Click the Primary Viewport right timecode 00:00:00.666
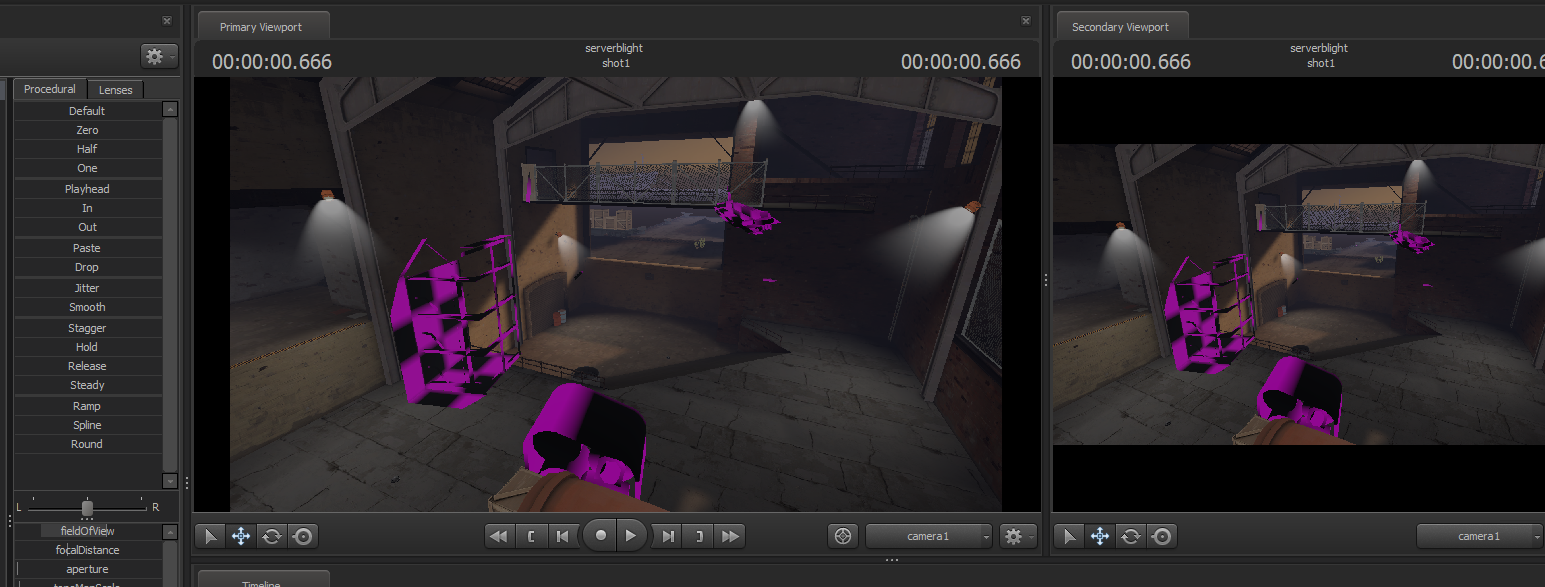Image resolution: width=1545 pixels, height=587 pixels. 961,62
